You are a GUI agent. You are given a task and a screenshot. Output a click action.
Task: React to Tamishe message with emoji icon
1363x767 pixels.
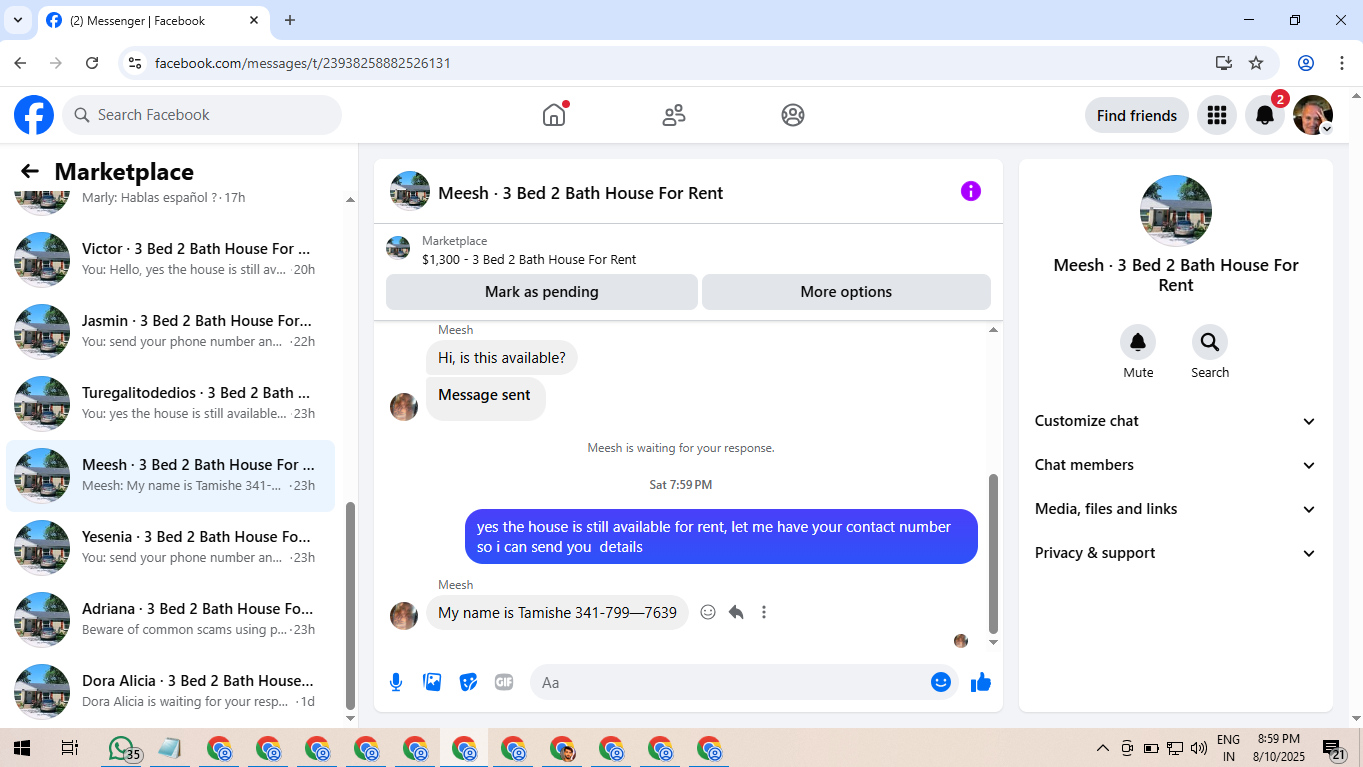(708, 612)
